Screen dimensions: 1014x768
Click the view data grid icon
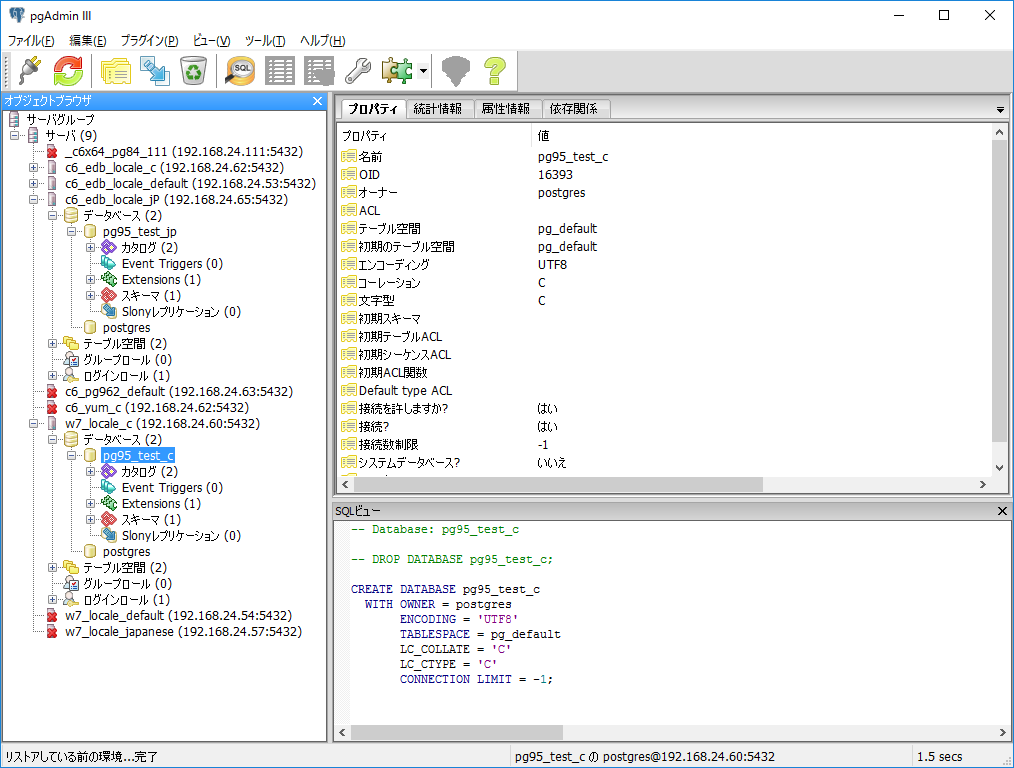click(280, 70)
